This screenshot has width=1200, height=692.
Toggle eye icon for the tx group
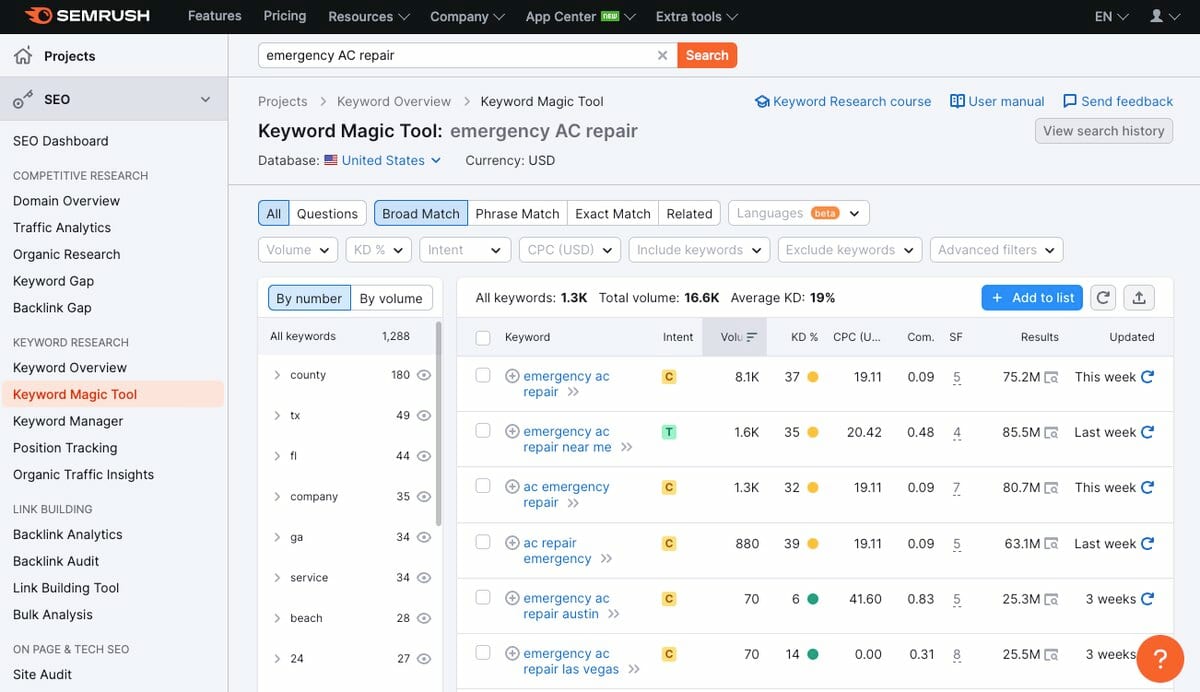tap(424, 415)
